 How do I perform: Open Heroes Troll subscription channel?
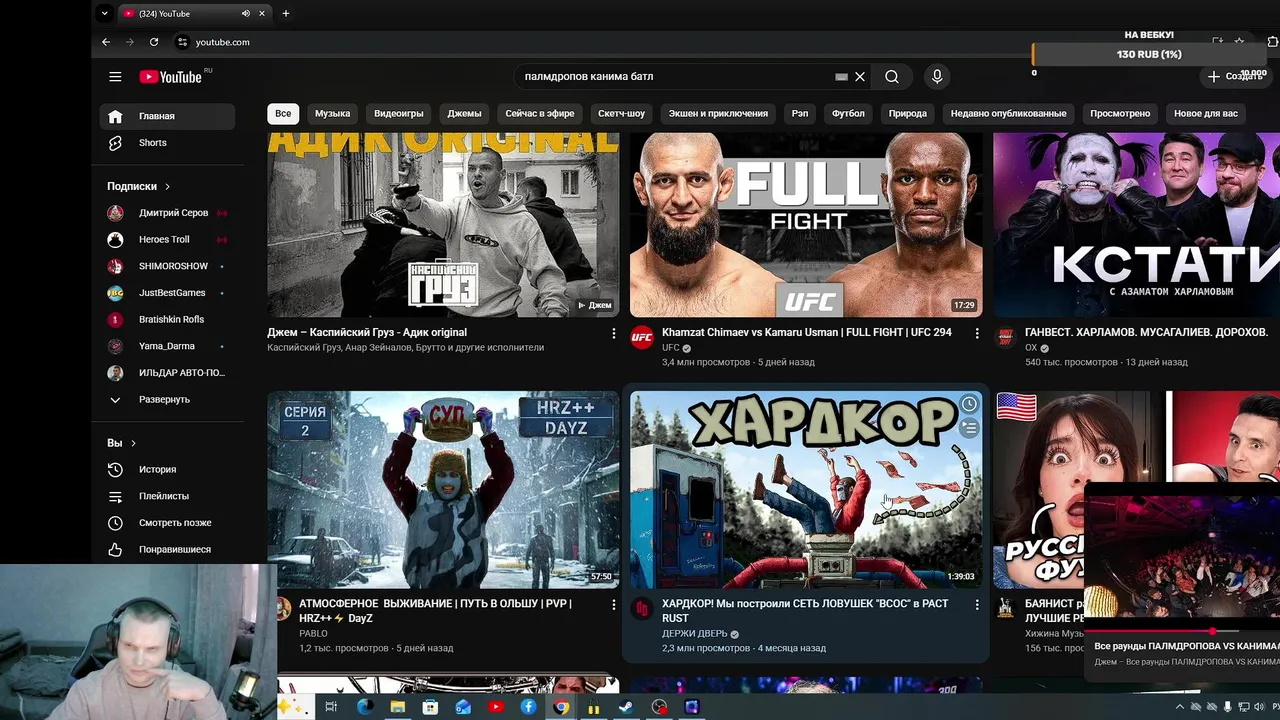(x=167, y=239)
